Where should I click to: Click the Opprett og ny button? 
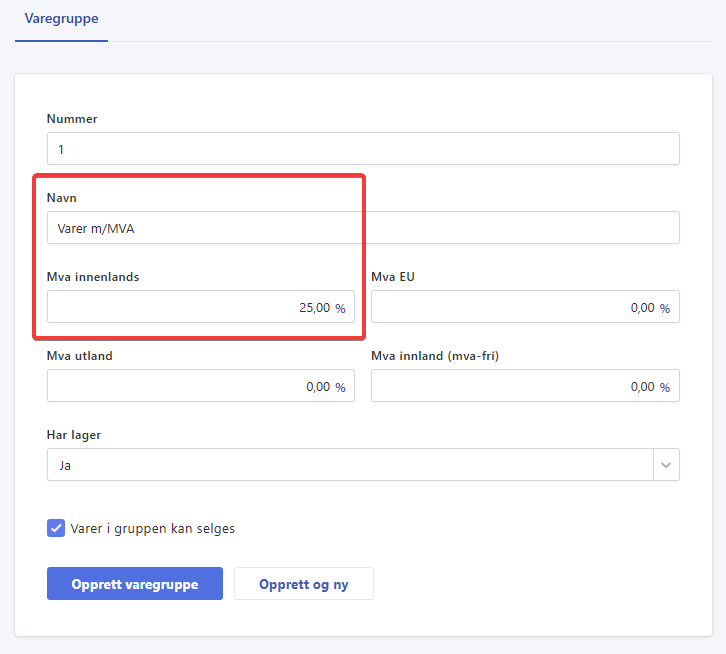(303, 584)
